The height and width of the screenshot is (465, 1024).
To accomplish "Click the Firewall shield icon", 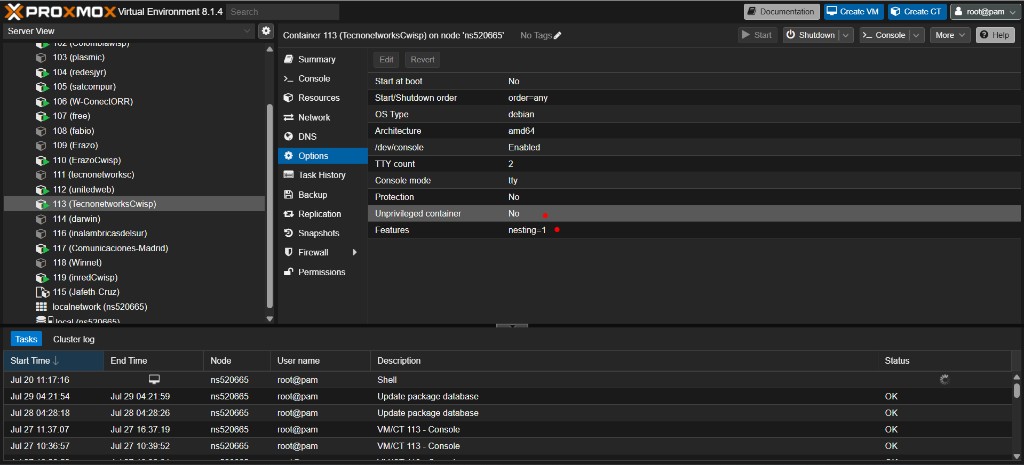I will 288,252.
